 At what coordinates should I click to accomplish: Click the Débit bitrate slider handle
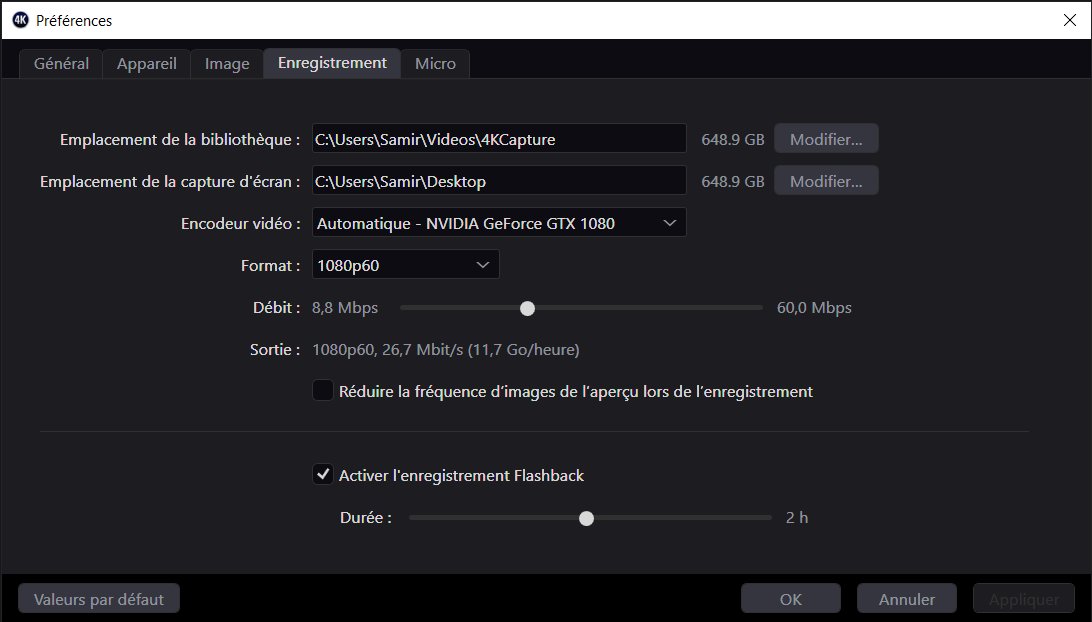527,308
